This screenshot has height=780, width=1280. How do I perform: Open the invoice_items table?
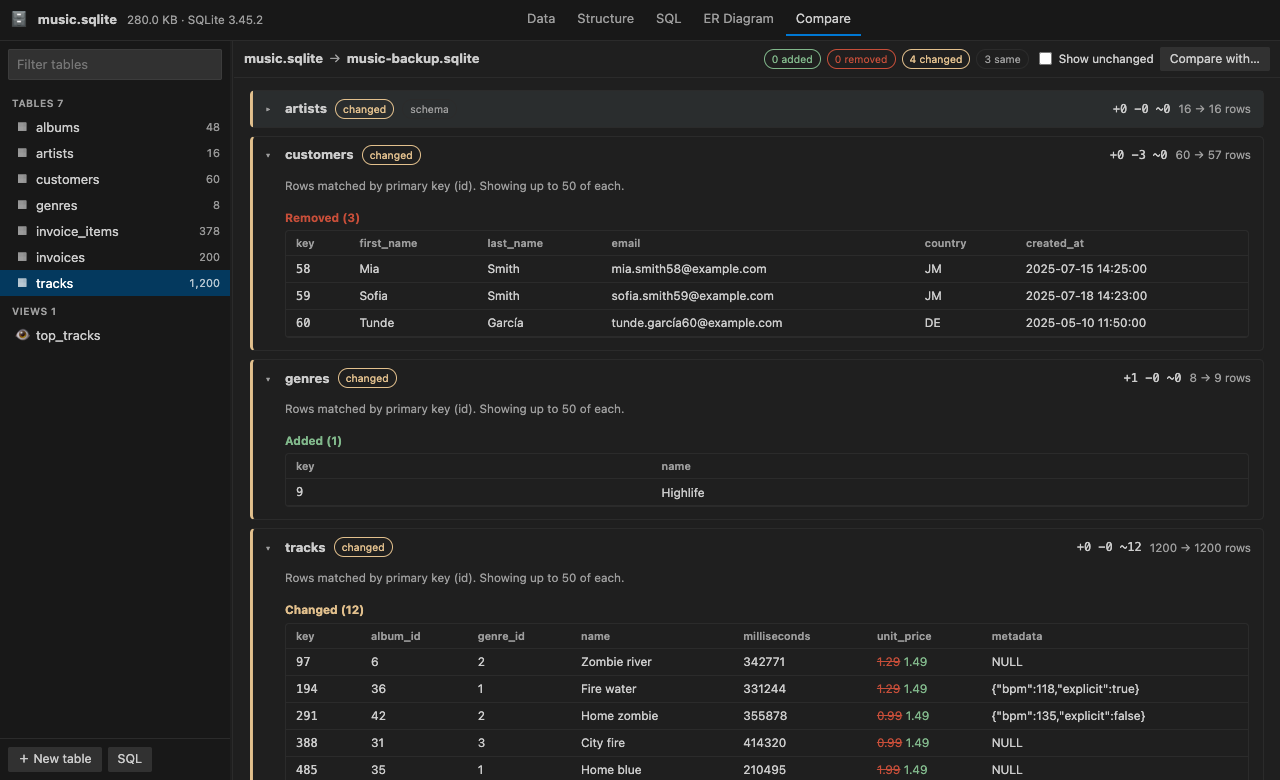pyautogui.click(x=115, y=231)
